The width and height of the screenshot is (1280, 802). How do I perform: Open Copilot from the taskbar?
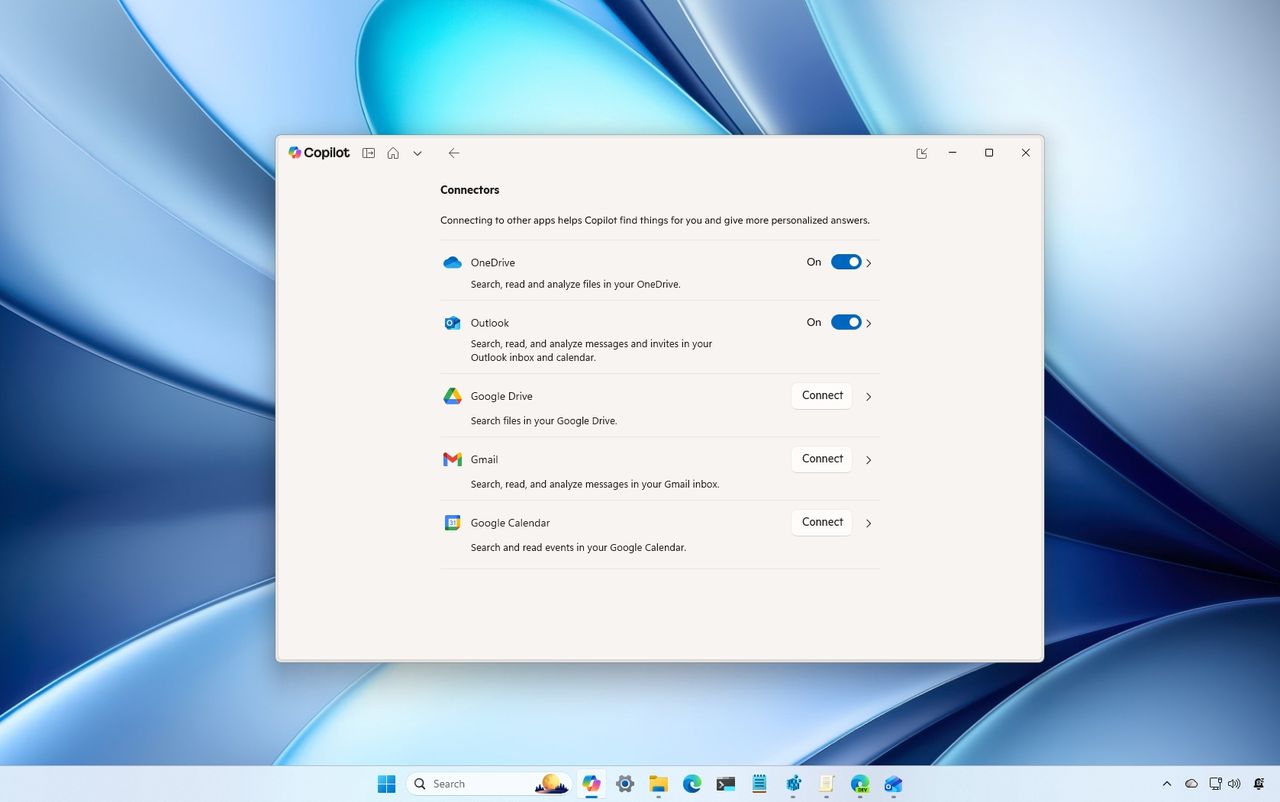[591, 784]
